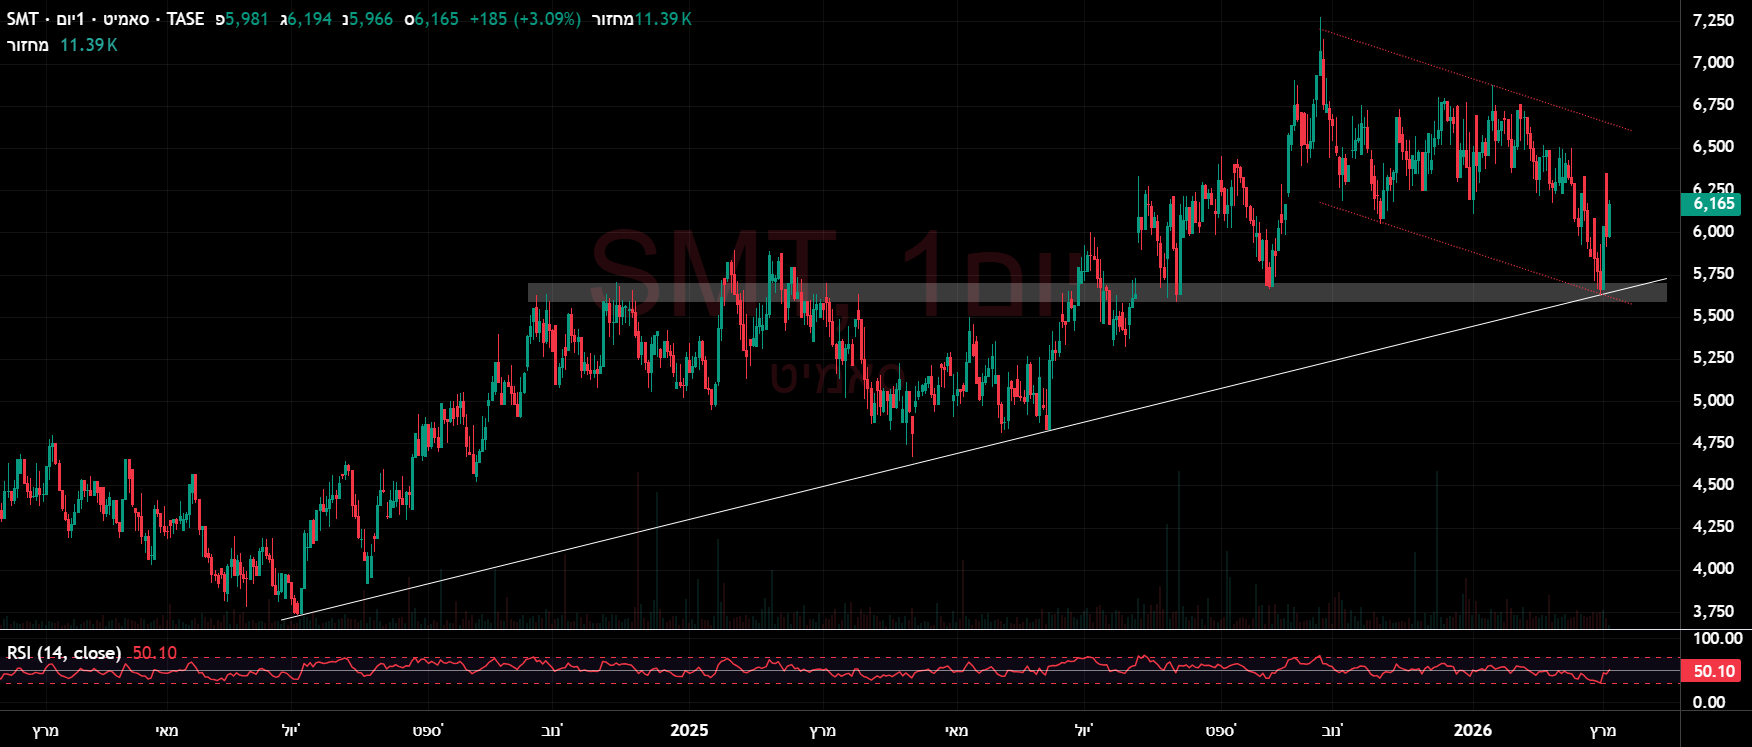
Task: Click the 6,750 price axis label
Action: click(1713, 104)
